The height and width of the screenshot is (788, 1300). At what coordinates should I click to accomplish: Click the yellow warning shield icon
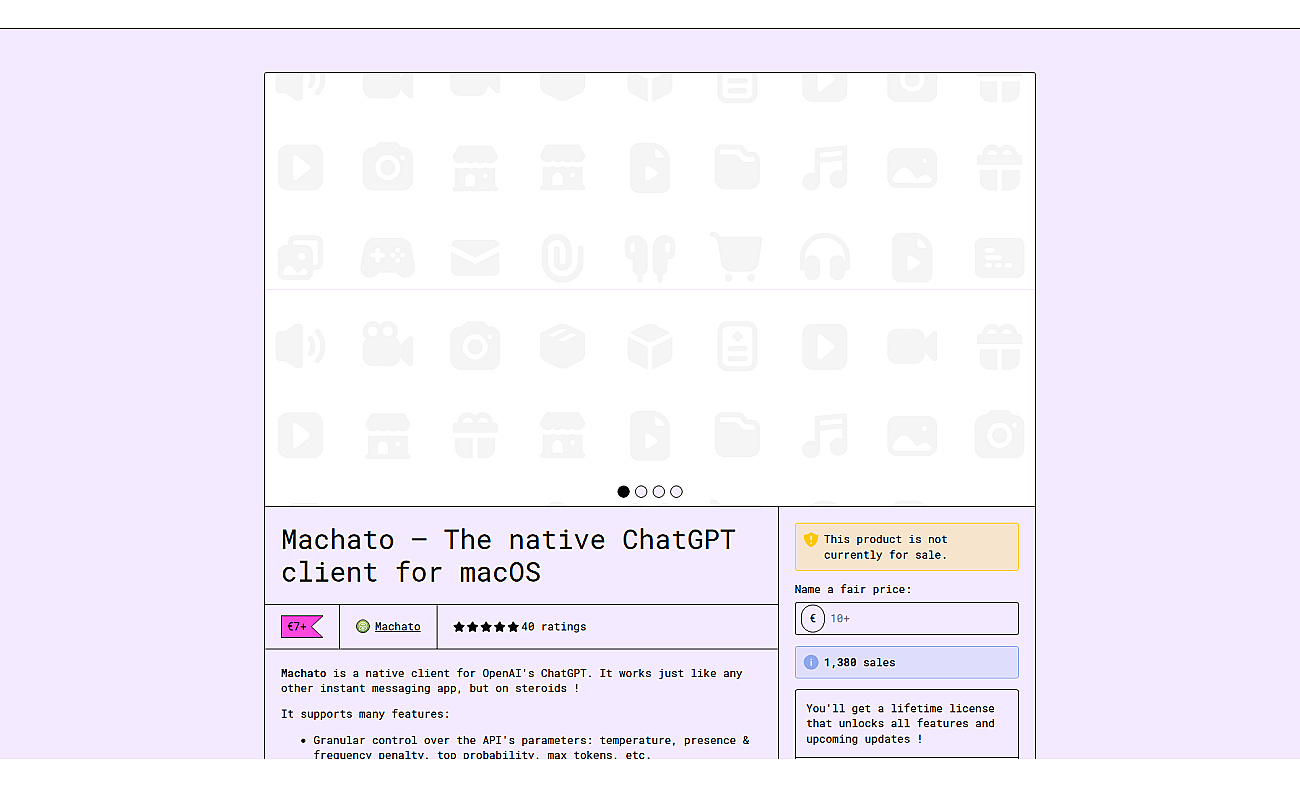811,540
